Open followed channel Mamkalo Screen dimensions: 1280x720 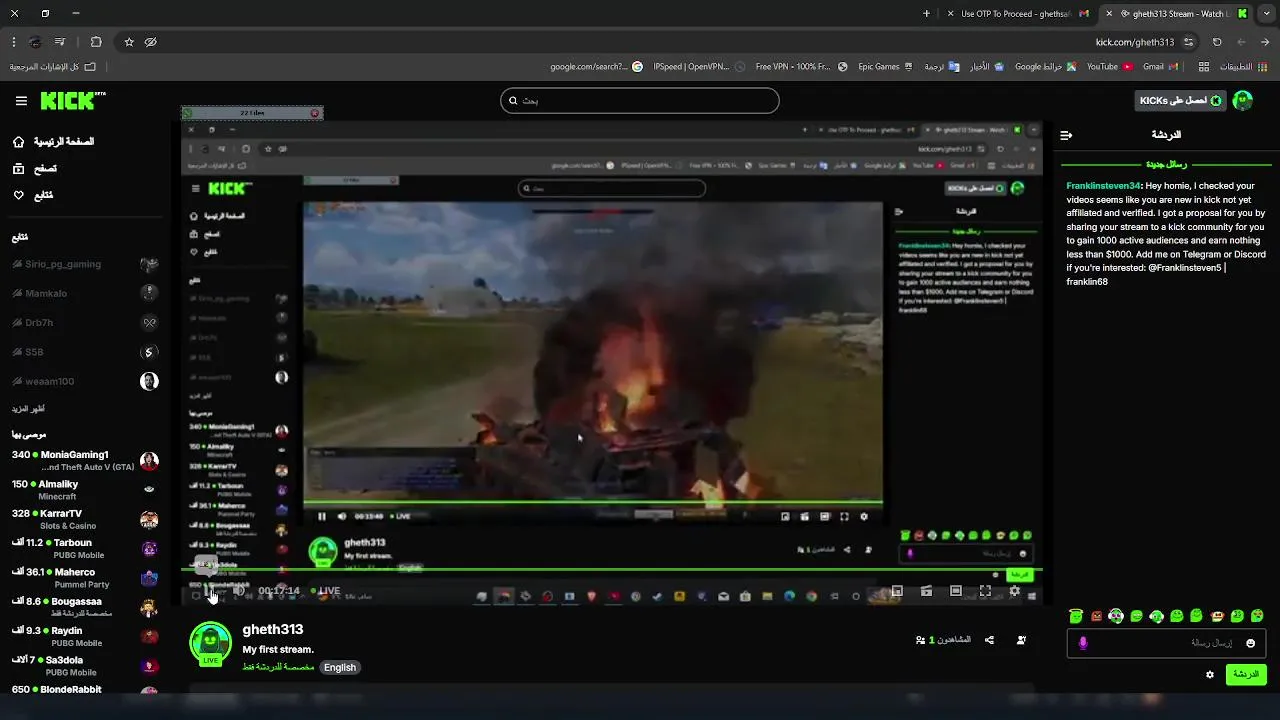coord(85,293)
